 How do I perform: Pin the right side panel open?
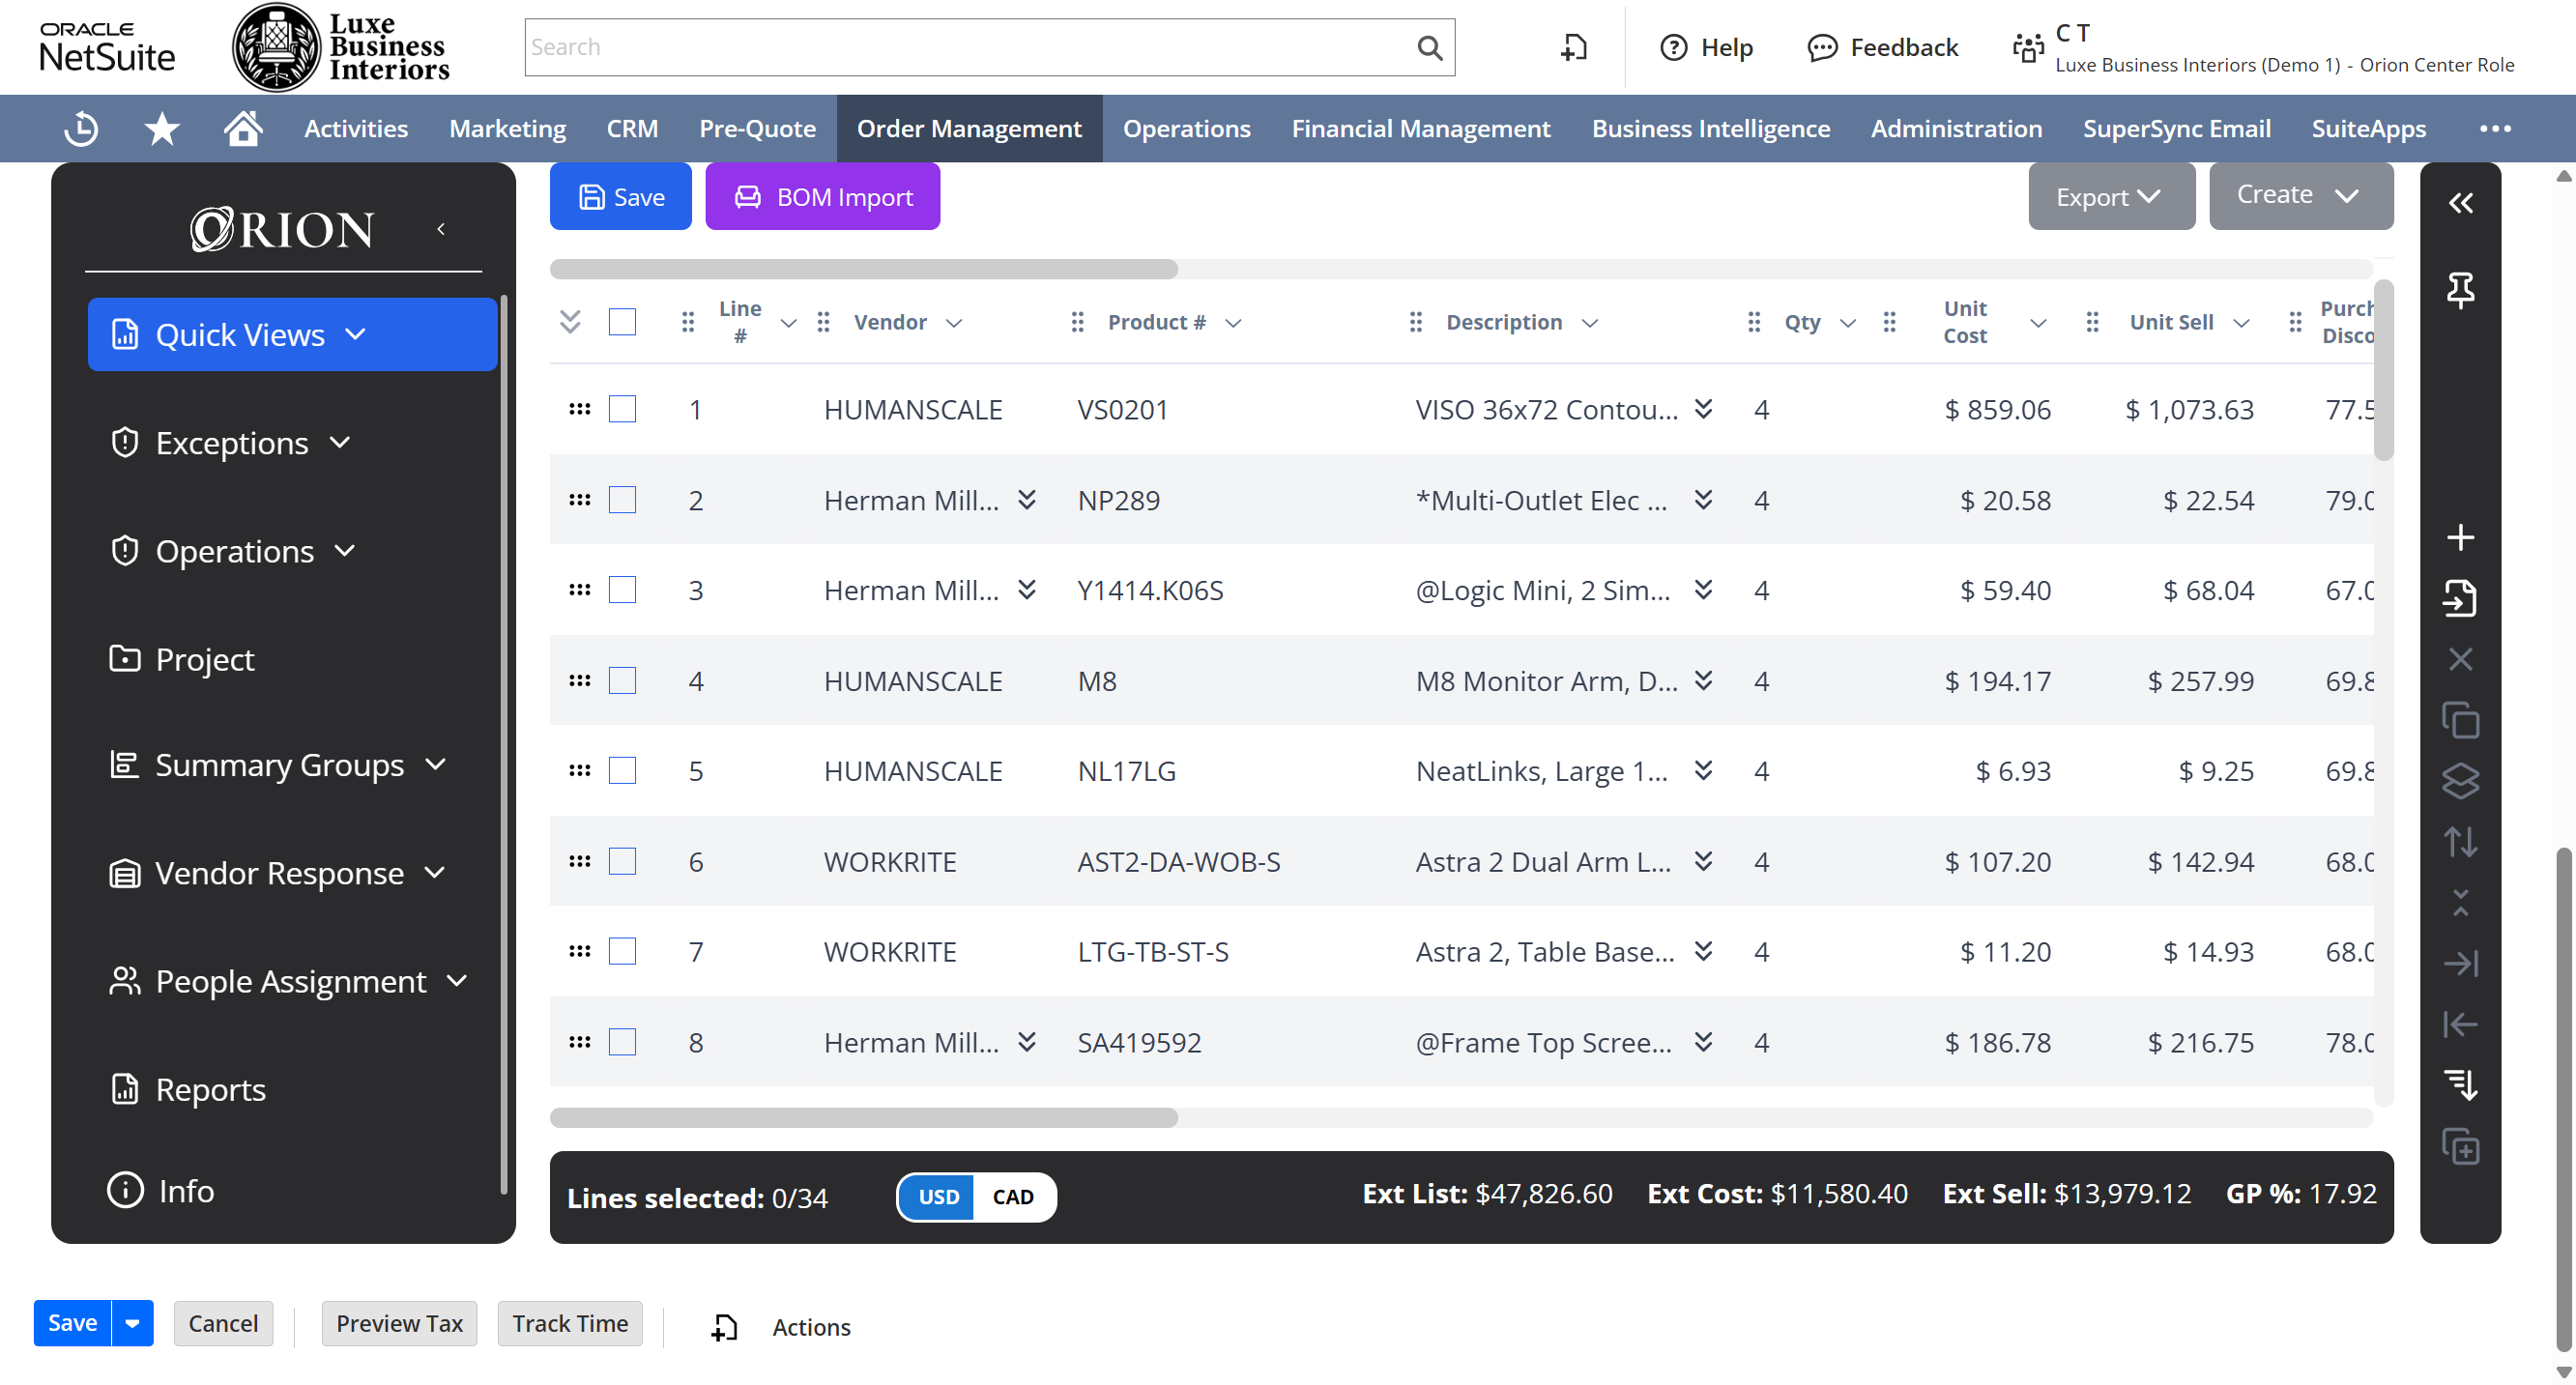(x=2461, y=291)
